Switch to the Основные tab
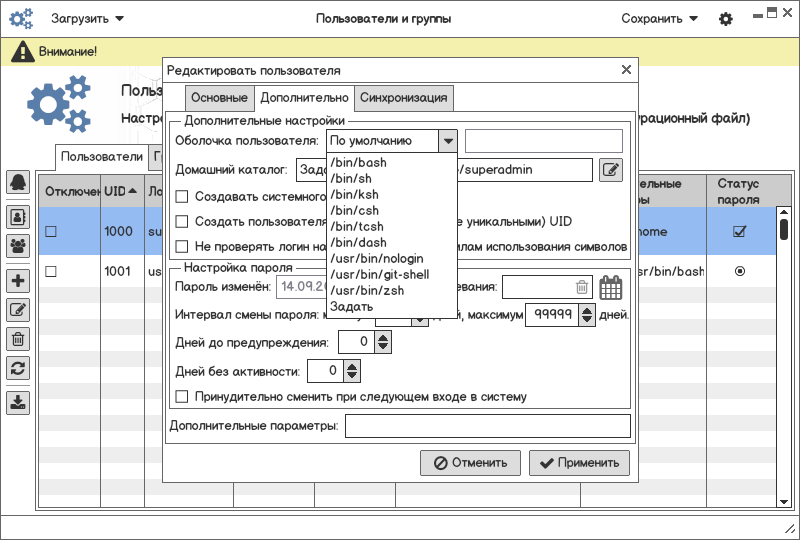Viewport: 800px width, 540px height. click(219, 98)
